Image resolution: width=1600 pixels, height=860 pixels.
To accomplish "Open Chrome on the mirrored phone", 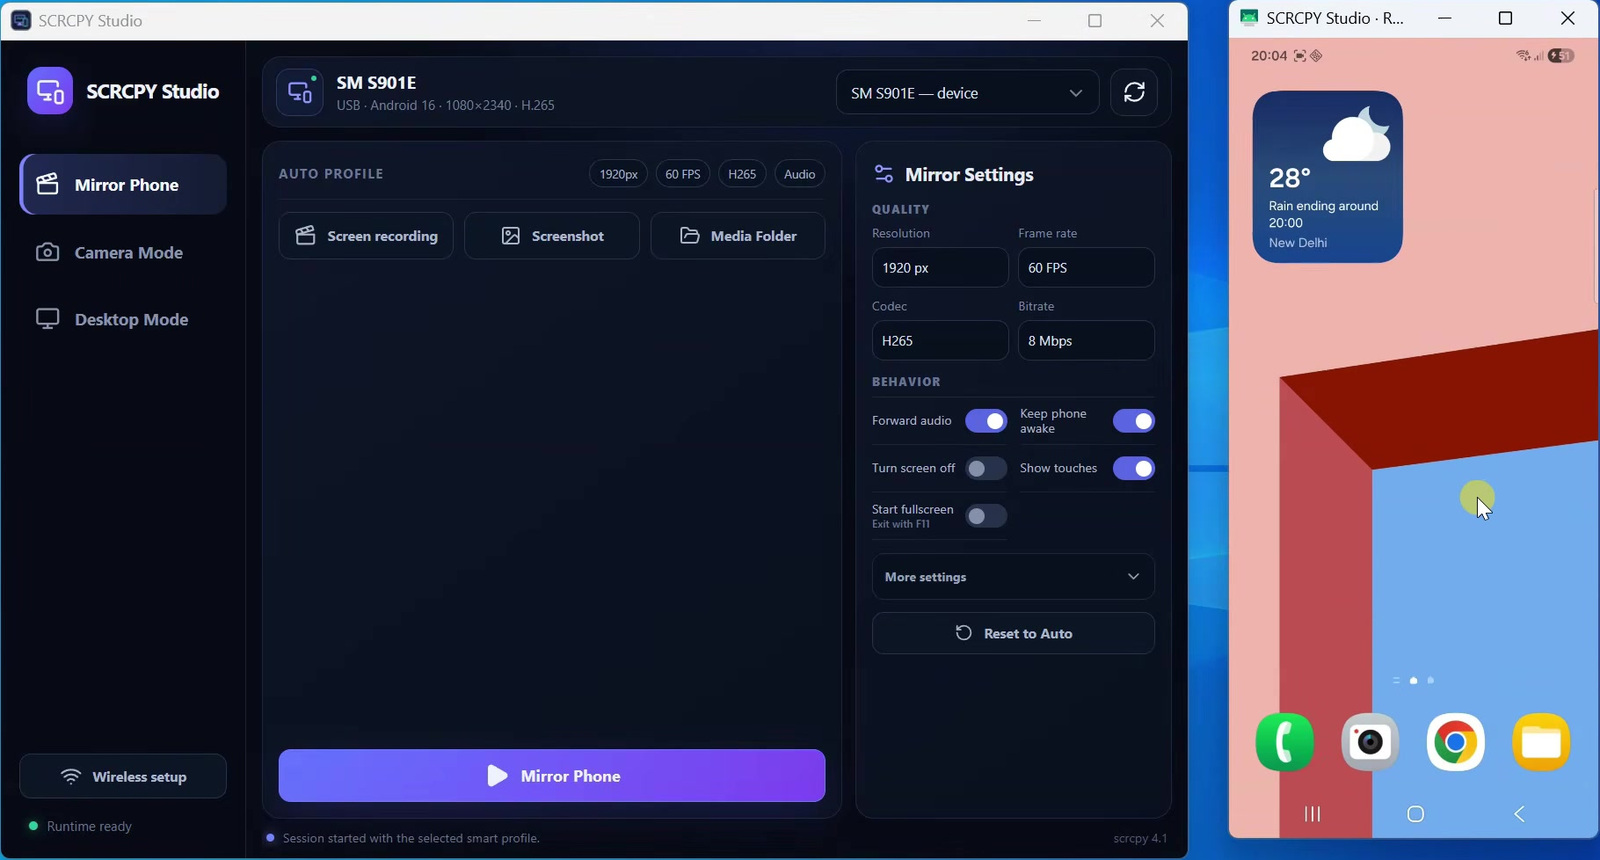I will click(x=1455, y=742).
